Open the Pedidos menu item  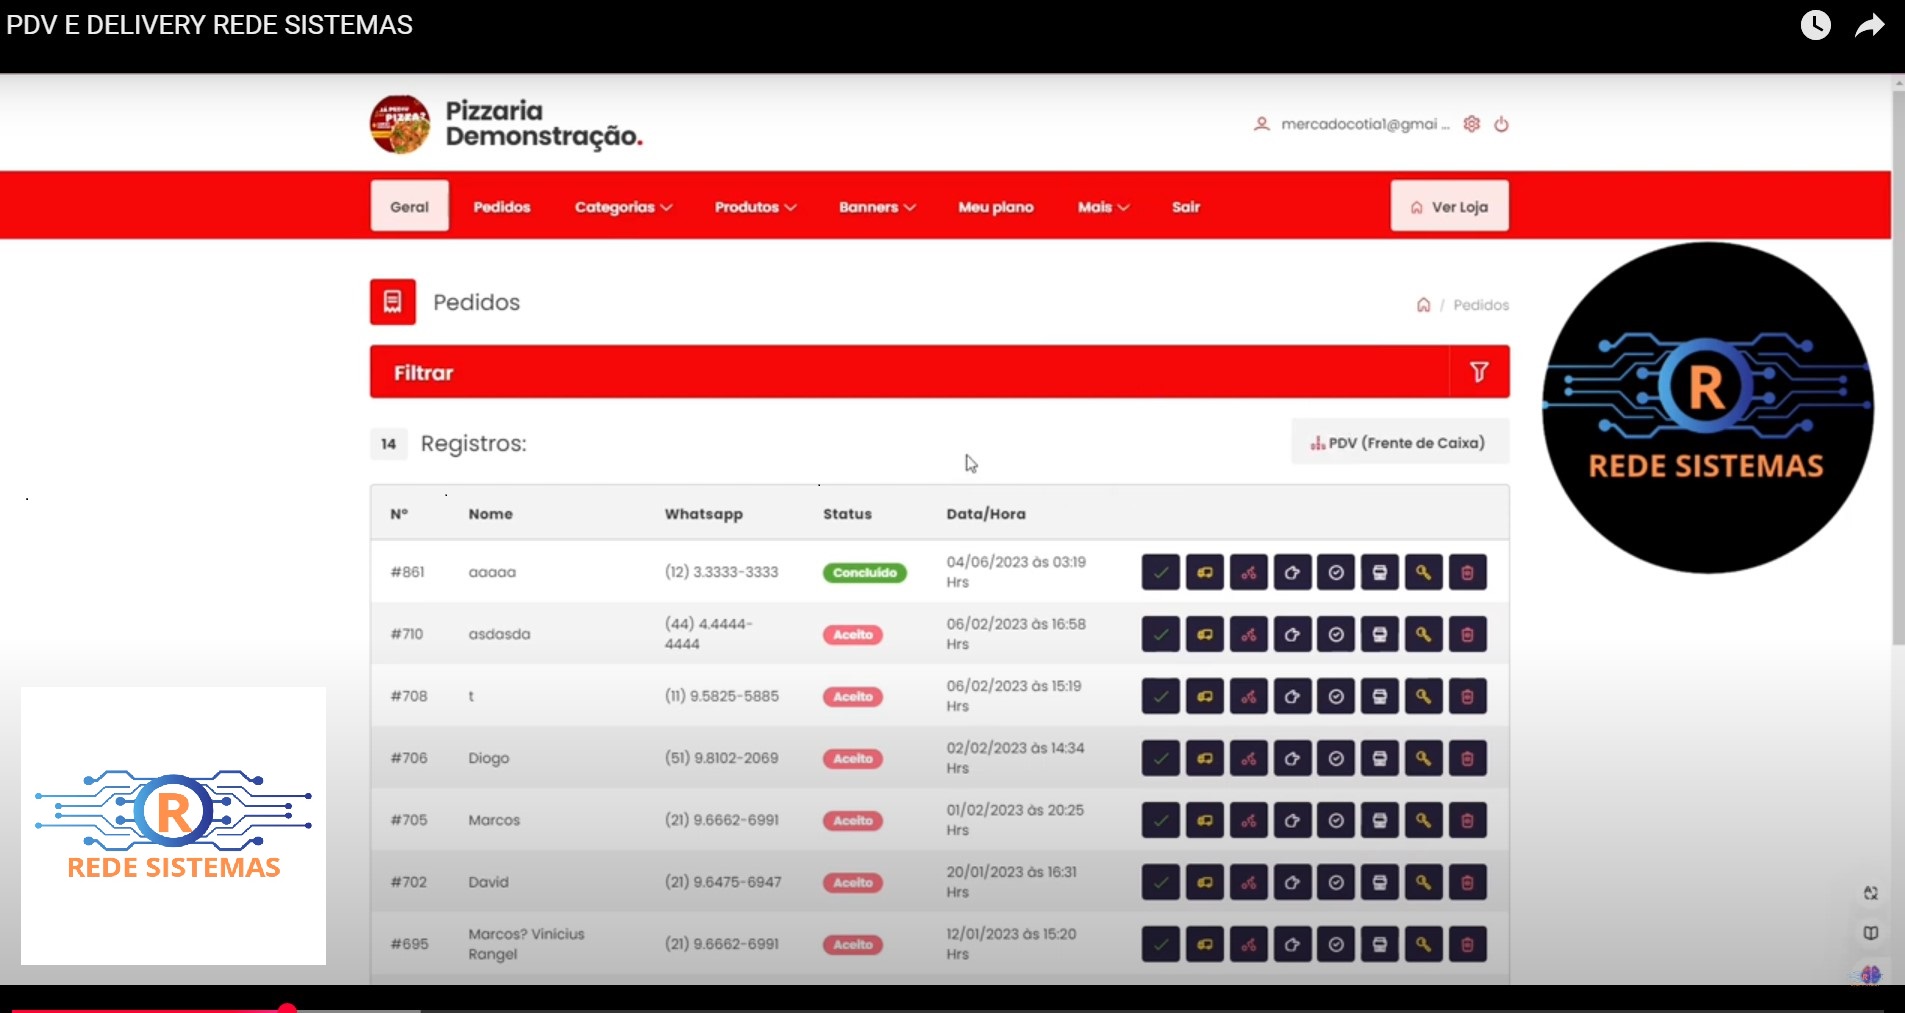pos(502,207)
